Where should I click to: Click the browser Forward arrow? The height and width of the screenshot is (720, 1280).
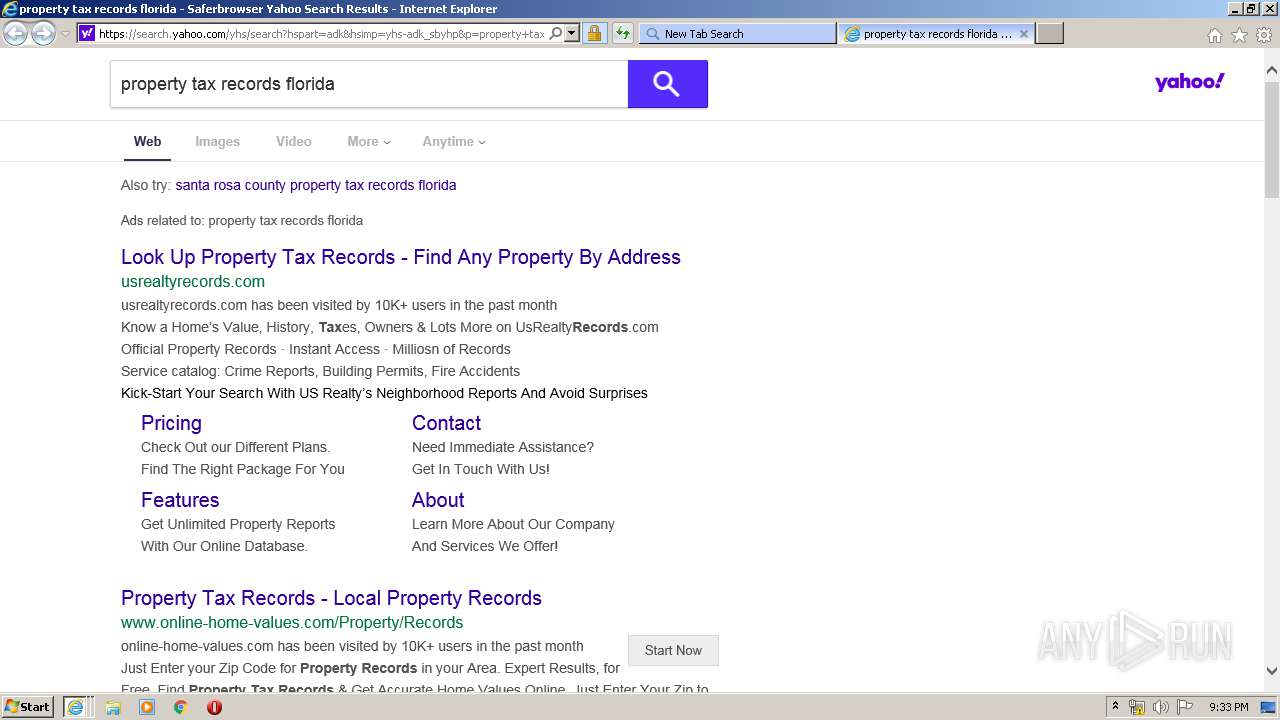click(x=43, y=33)
